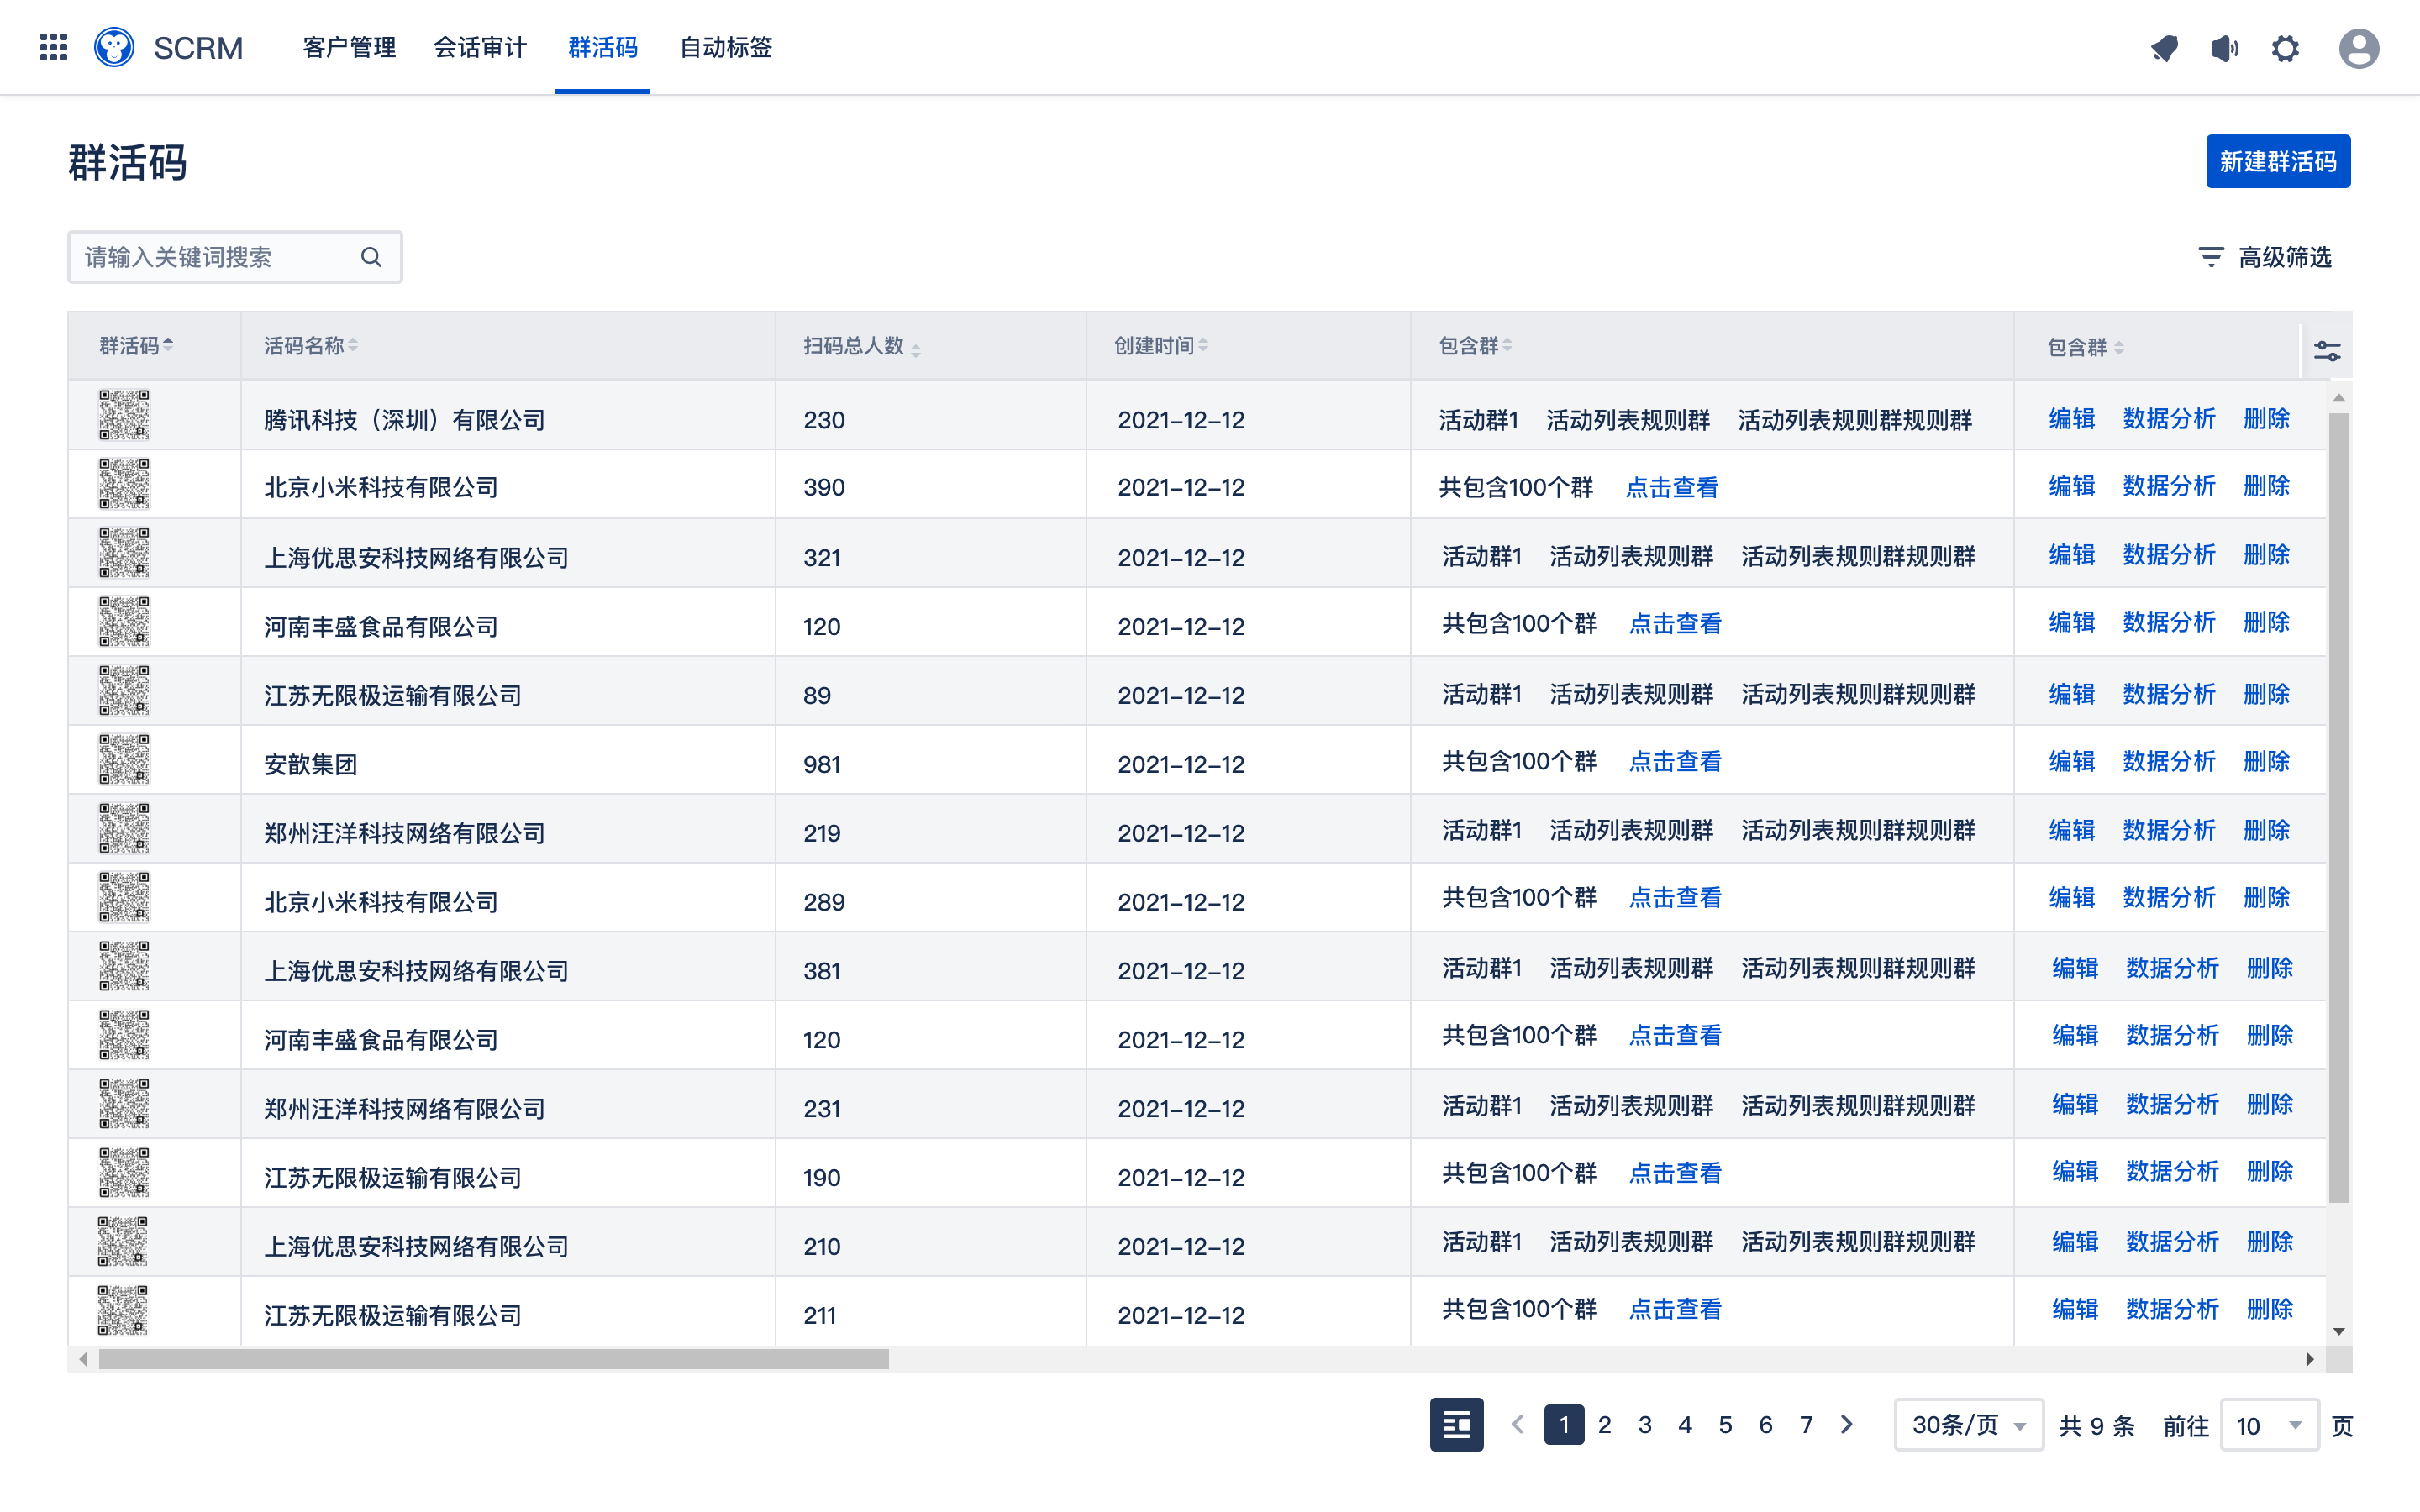Focus the 请输入关键词搜索 search field
This screenshot has width=2420, height=1512.
235,257
